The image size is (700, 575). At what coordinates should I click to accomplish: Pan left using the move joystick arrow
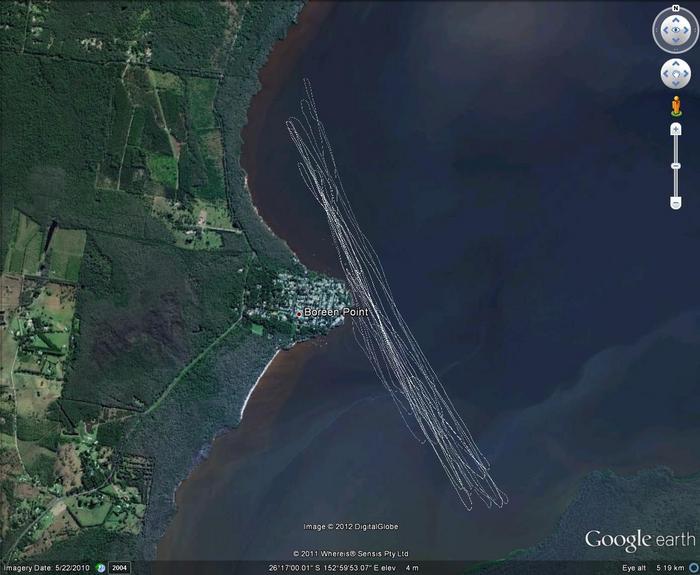click(x=663, y=74)
